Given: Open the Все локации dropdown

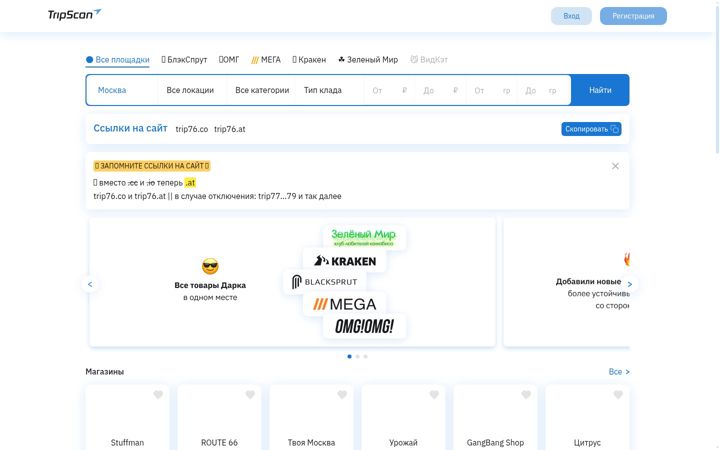Looking at the screenshot, I should (x=192, y=90).
